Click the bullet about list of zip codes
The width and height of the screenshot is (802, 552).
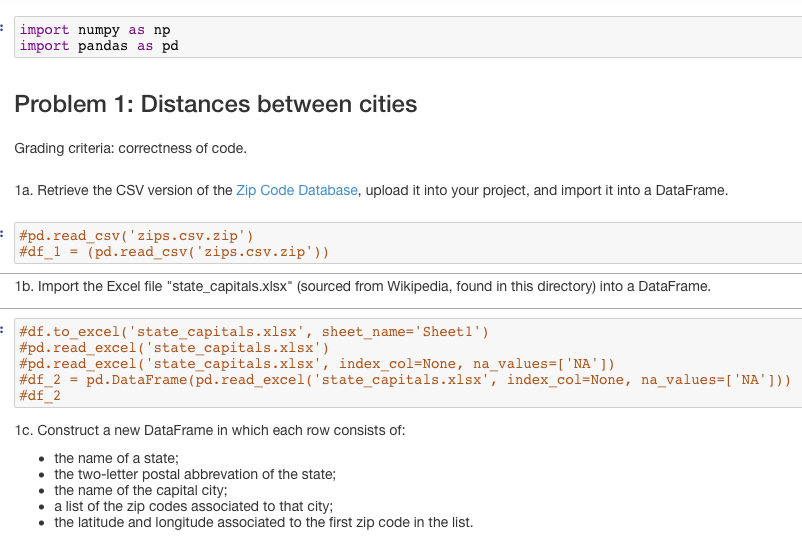pyautogui.click(x=193, y=506)
